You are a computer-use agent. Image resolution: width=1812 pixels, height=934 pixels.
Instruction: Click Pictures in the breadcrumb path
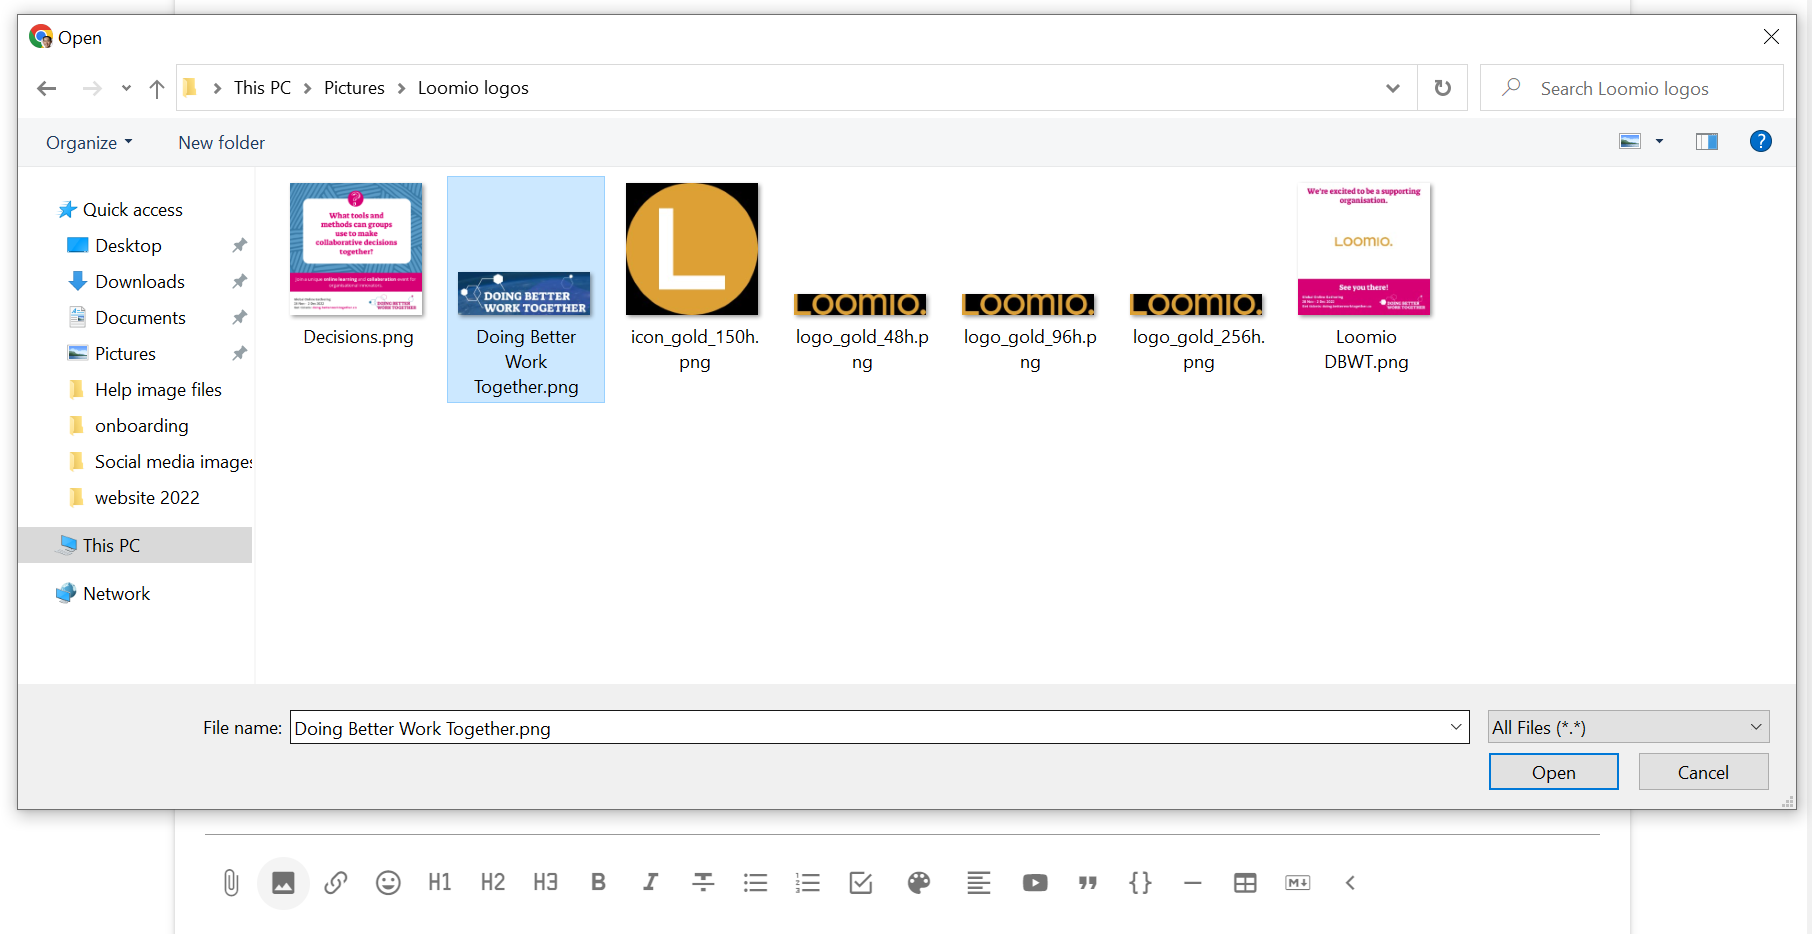coord(354,88)
